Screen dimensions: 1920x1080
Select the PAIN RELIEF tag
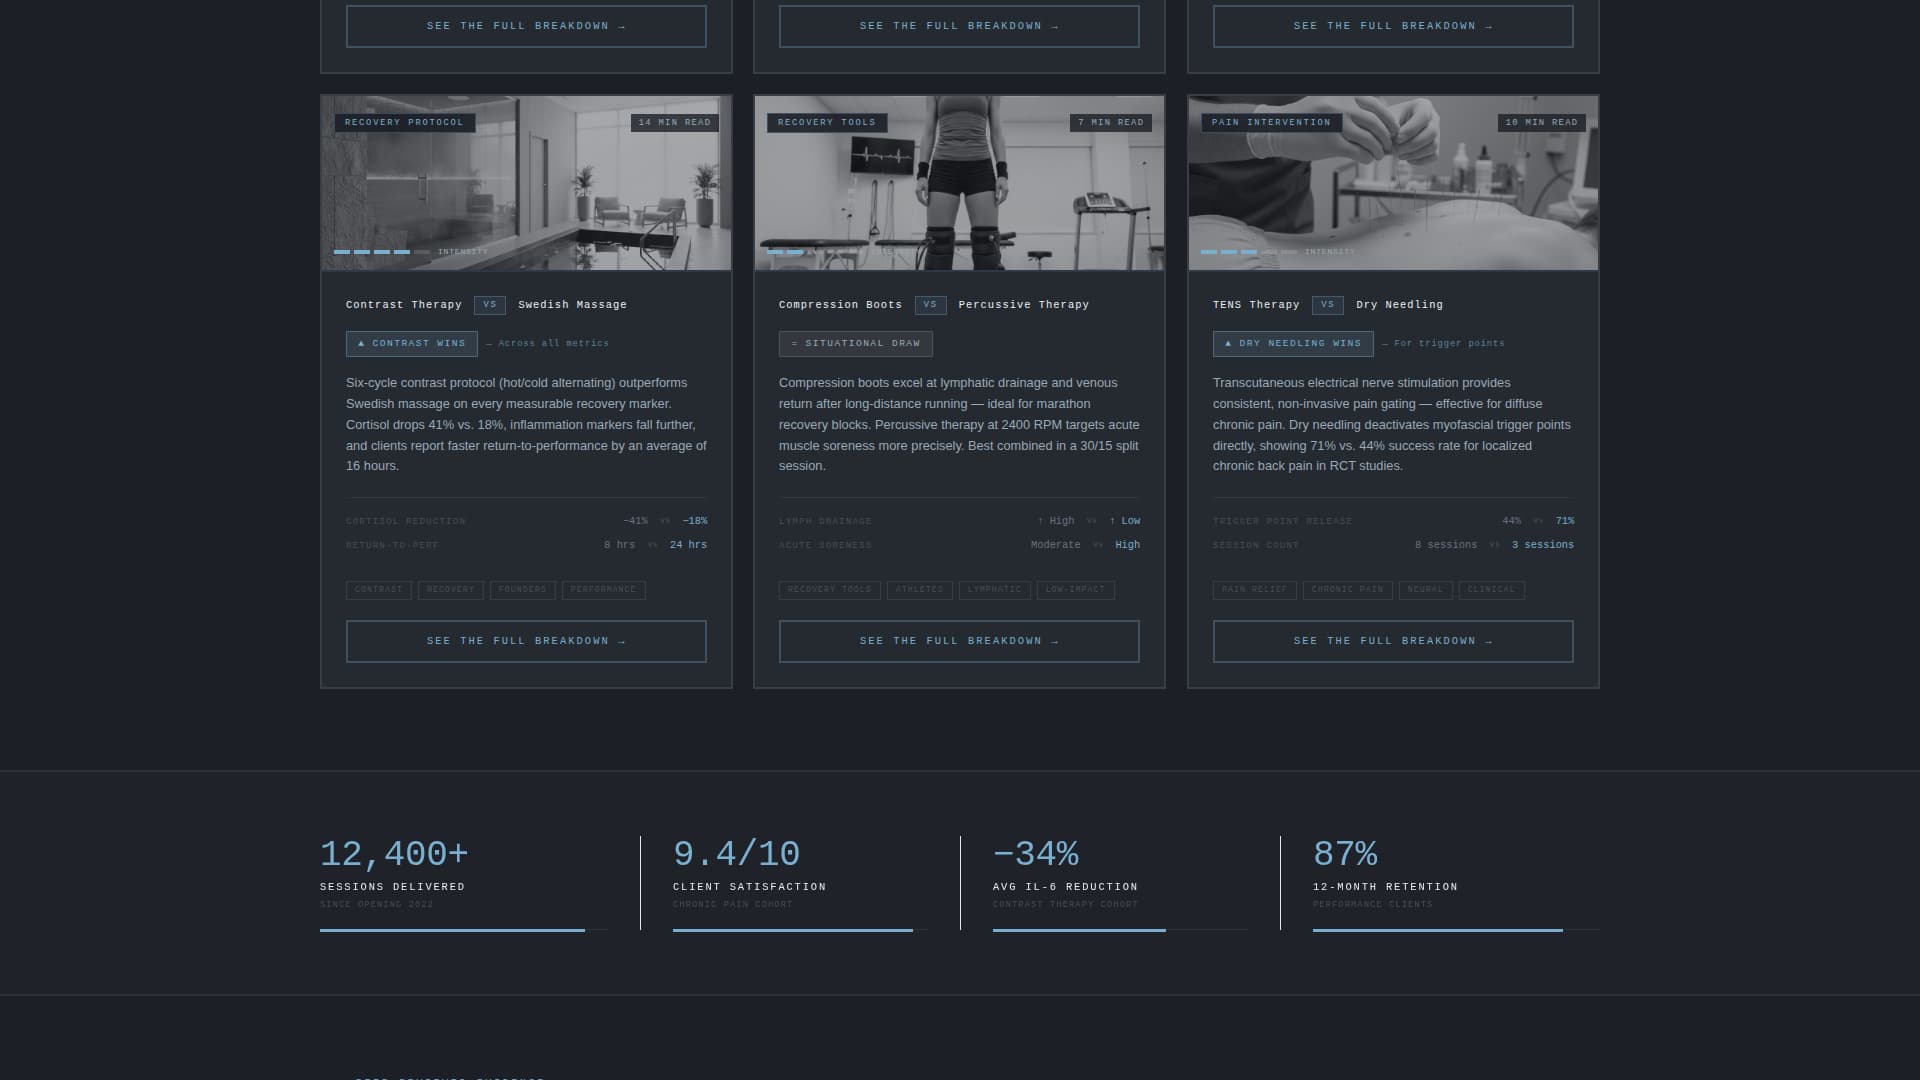click(x=1255, y=590)
